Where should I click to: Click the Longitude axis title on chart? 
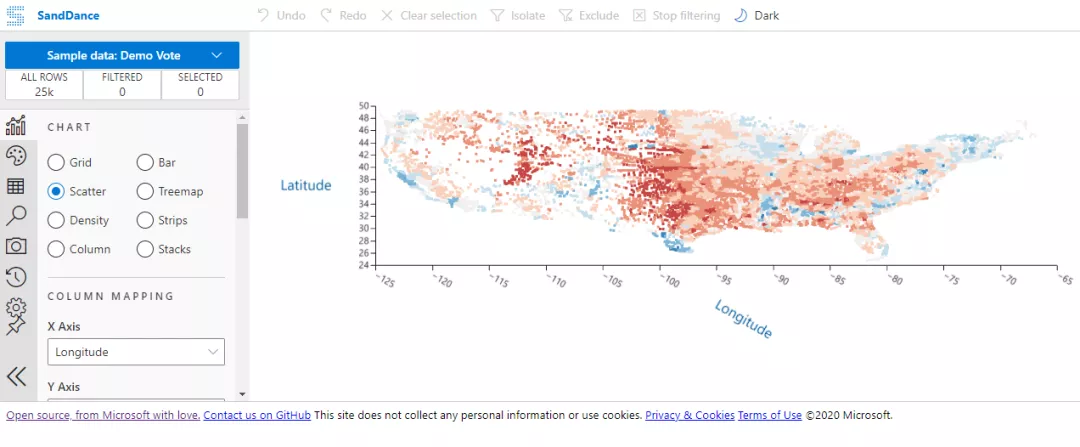click(x=743, y=319)
